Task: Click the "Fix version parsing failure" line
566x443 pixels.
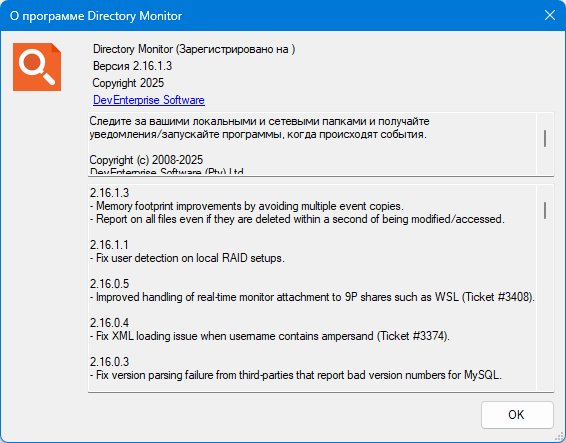Action: 296,375
